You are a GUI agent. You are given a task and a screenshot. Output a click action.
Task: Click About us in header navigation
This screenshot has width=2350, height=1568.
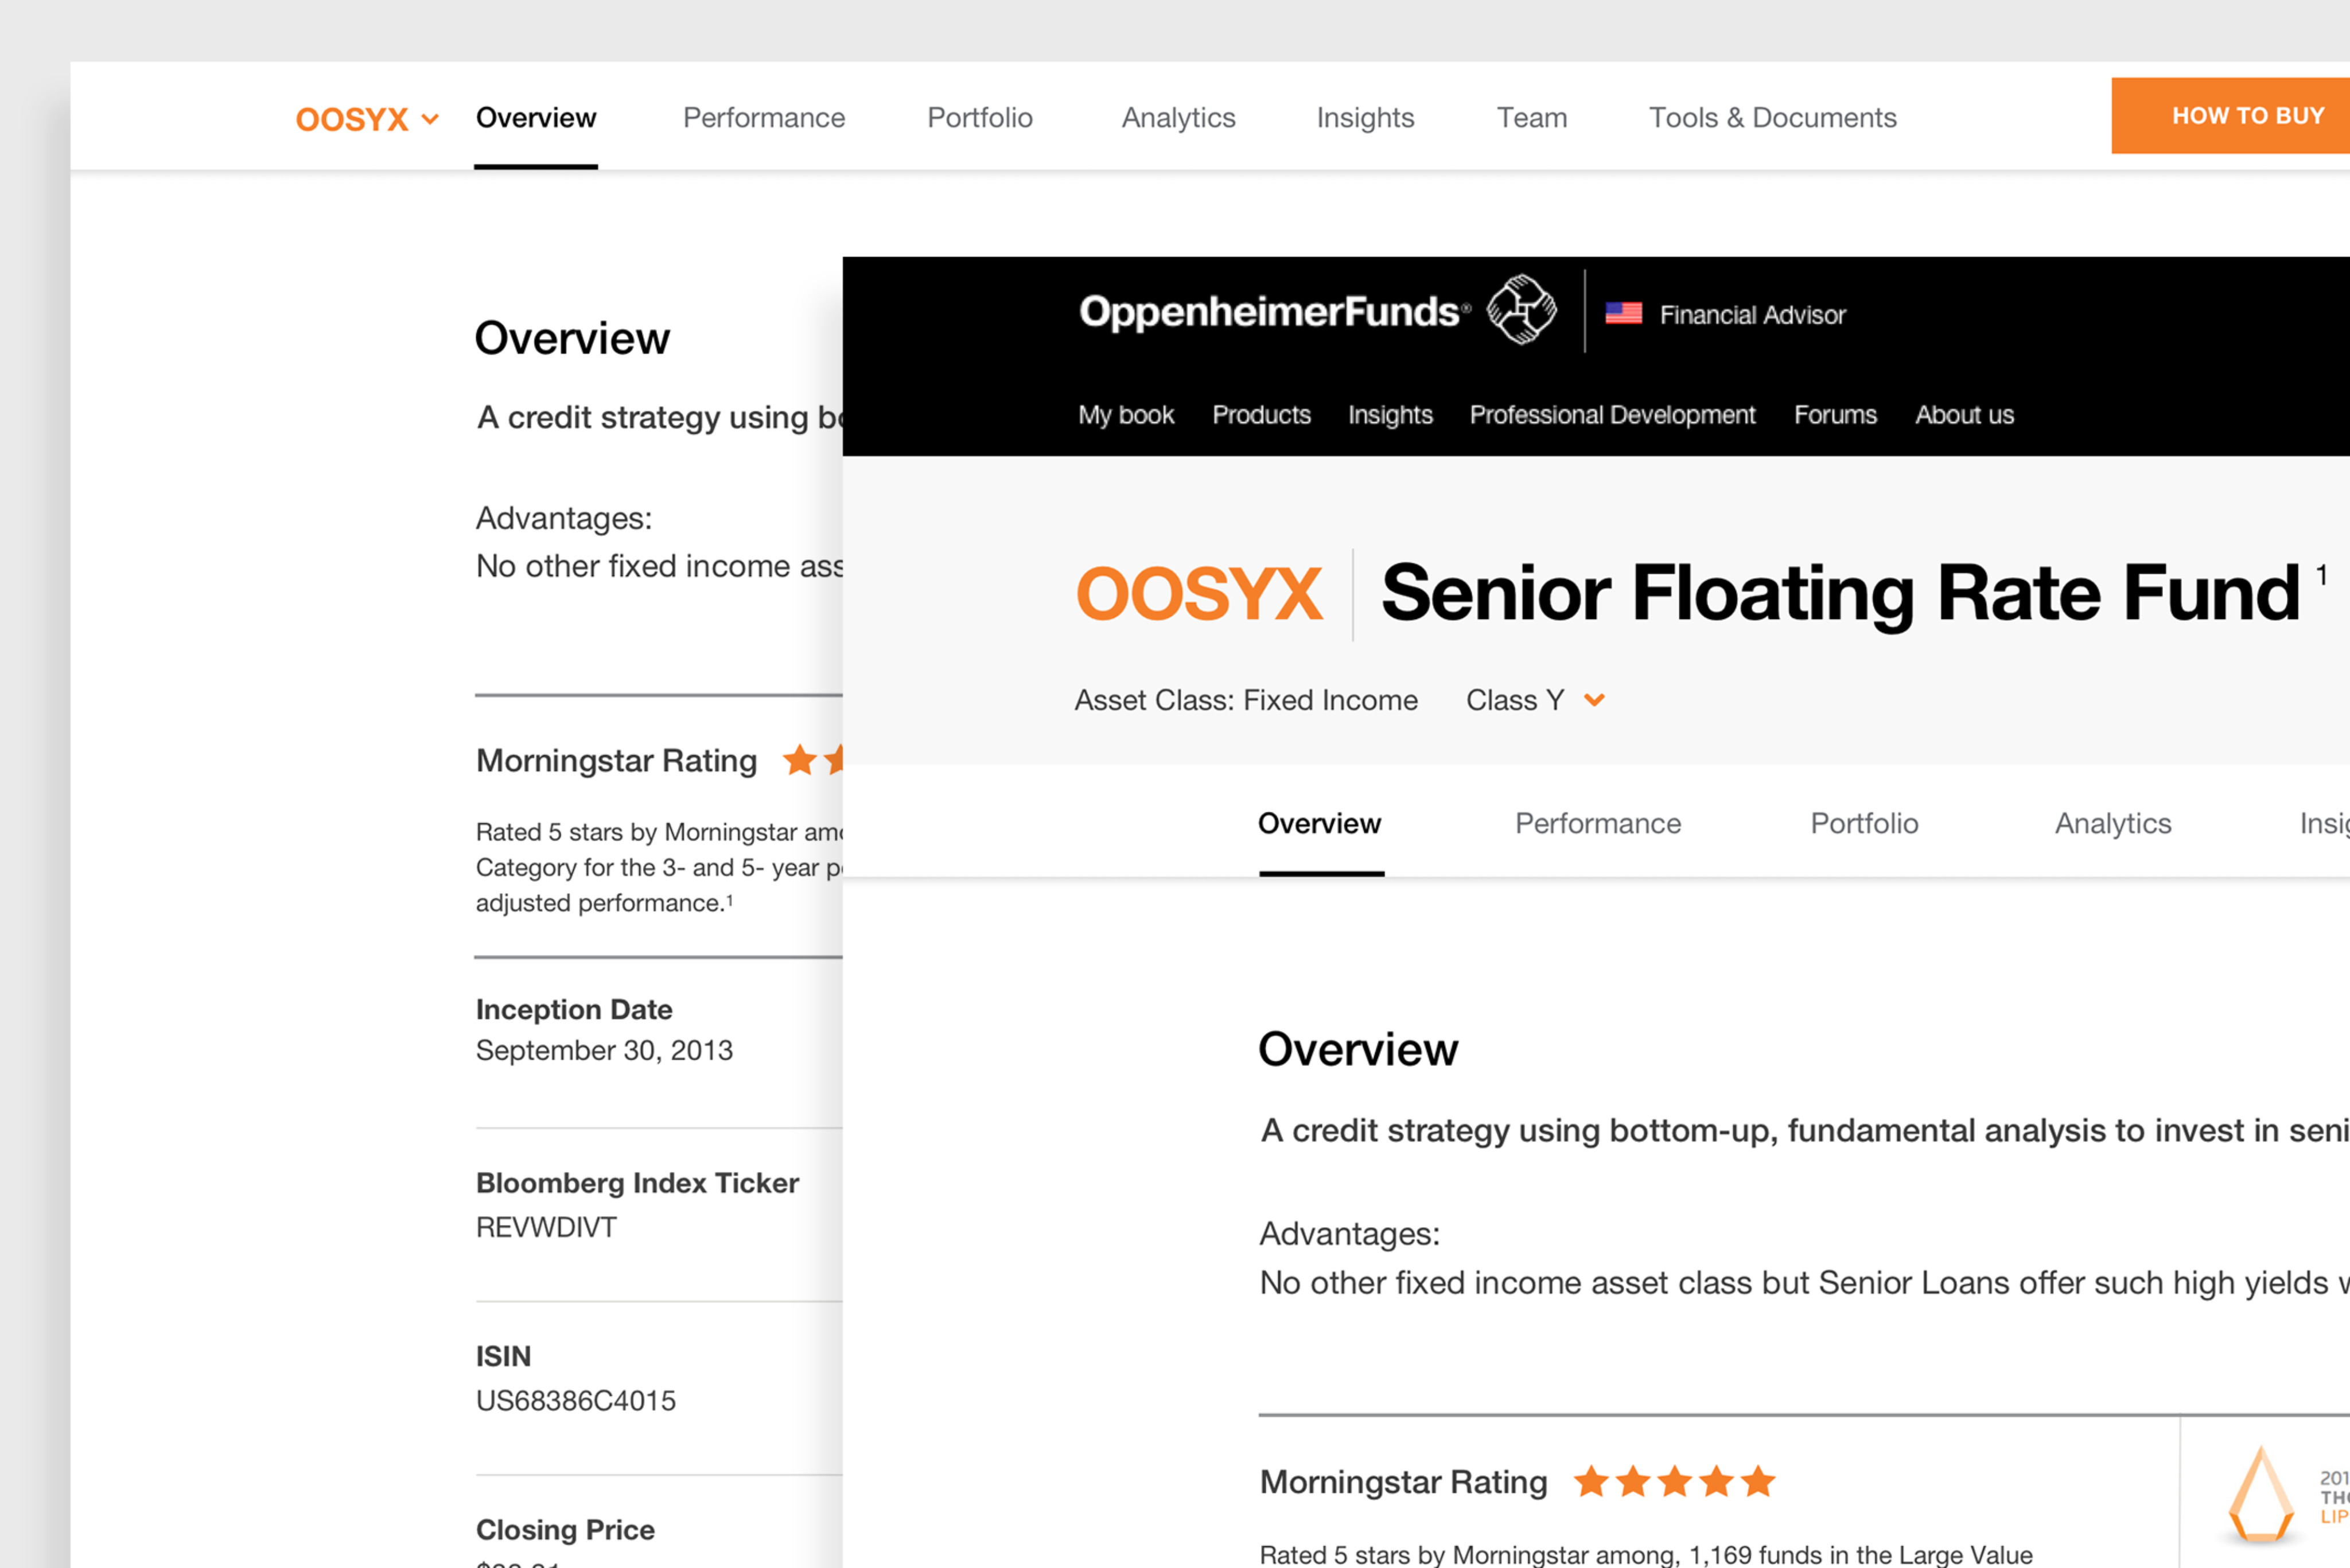pos(1964,415)
